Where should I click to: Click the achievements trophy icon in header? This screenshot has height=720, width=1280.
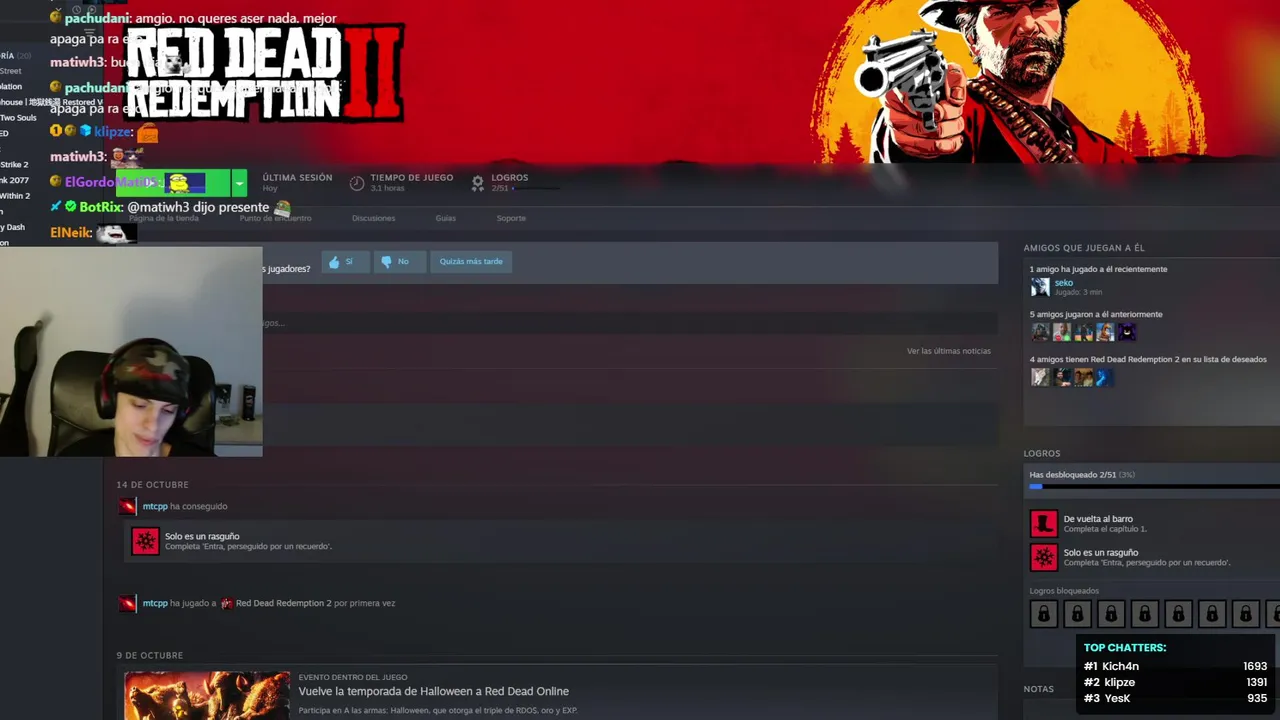click(478, 183)
